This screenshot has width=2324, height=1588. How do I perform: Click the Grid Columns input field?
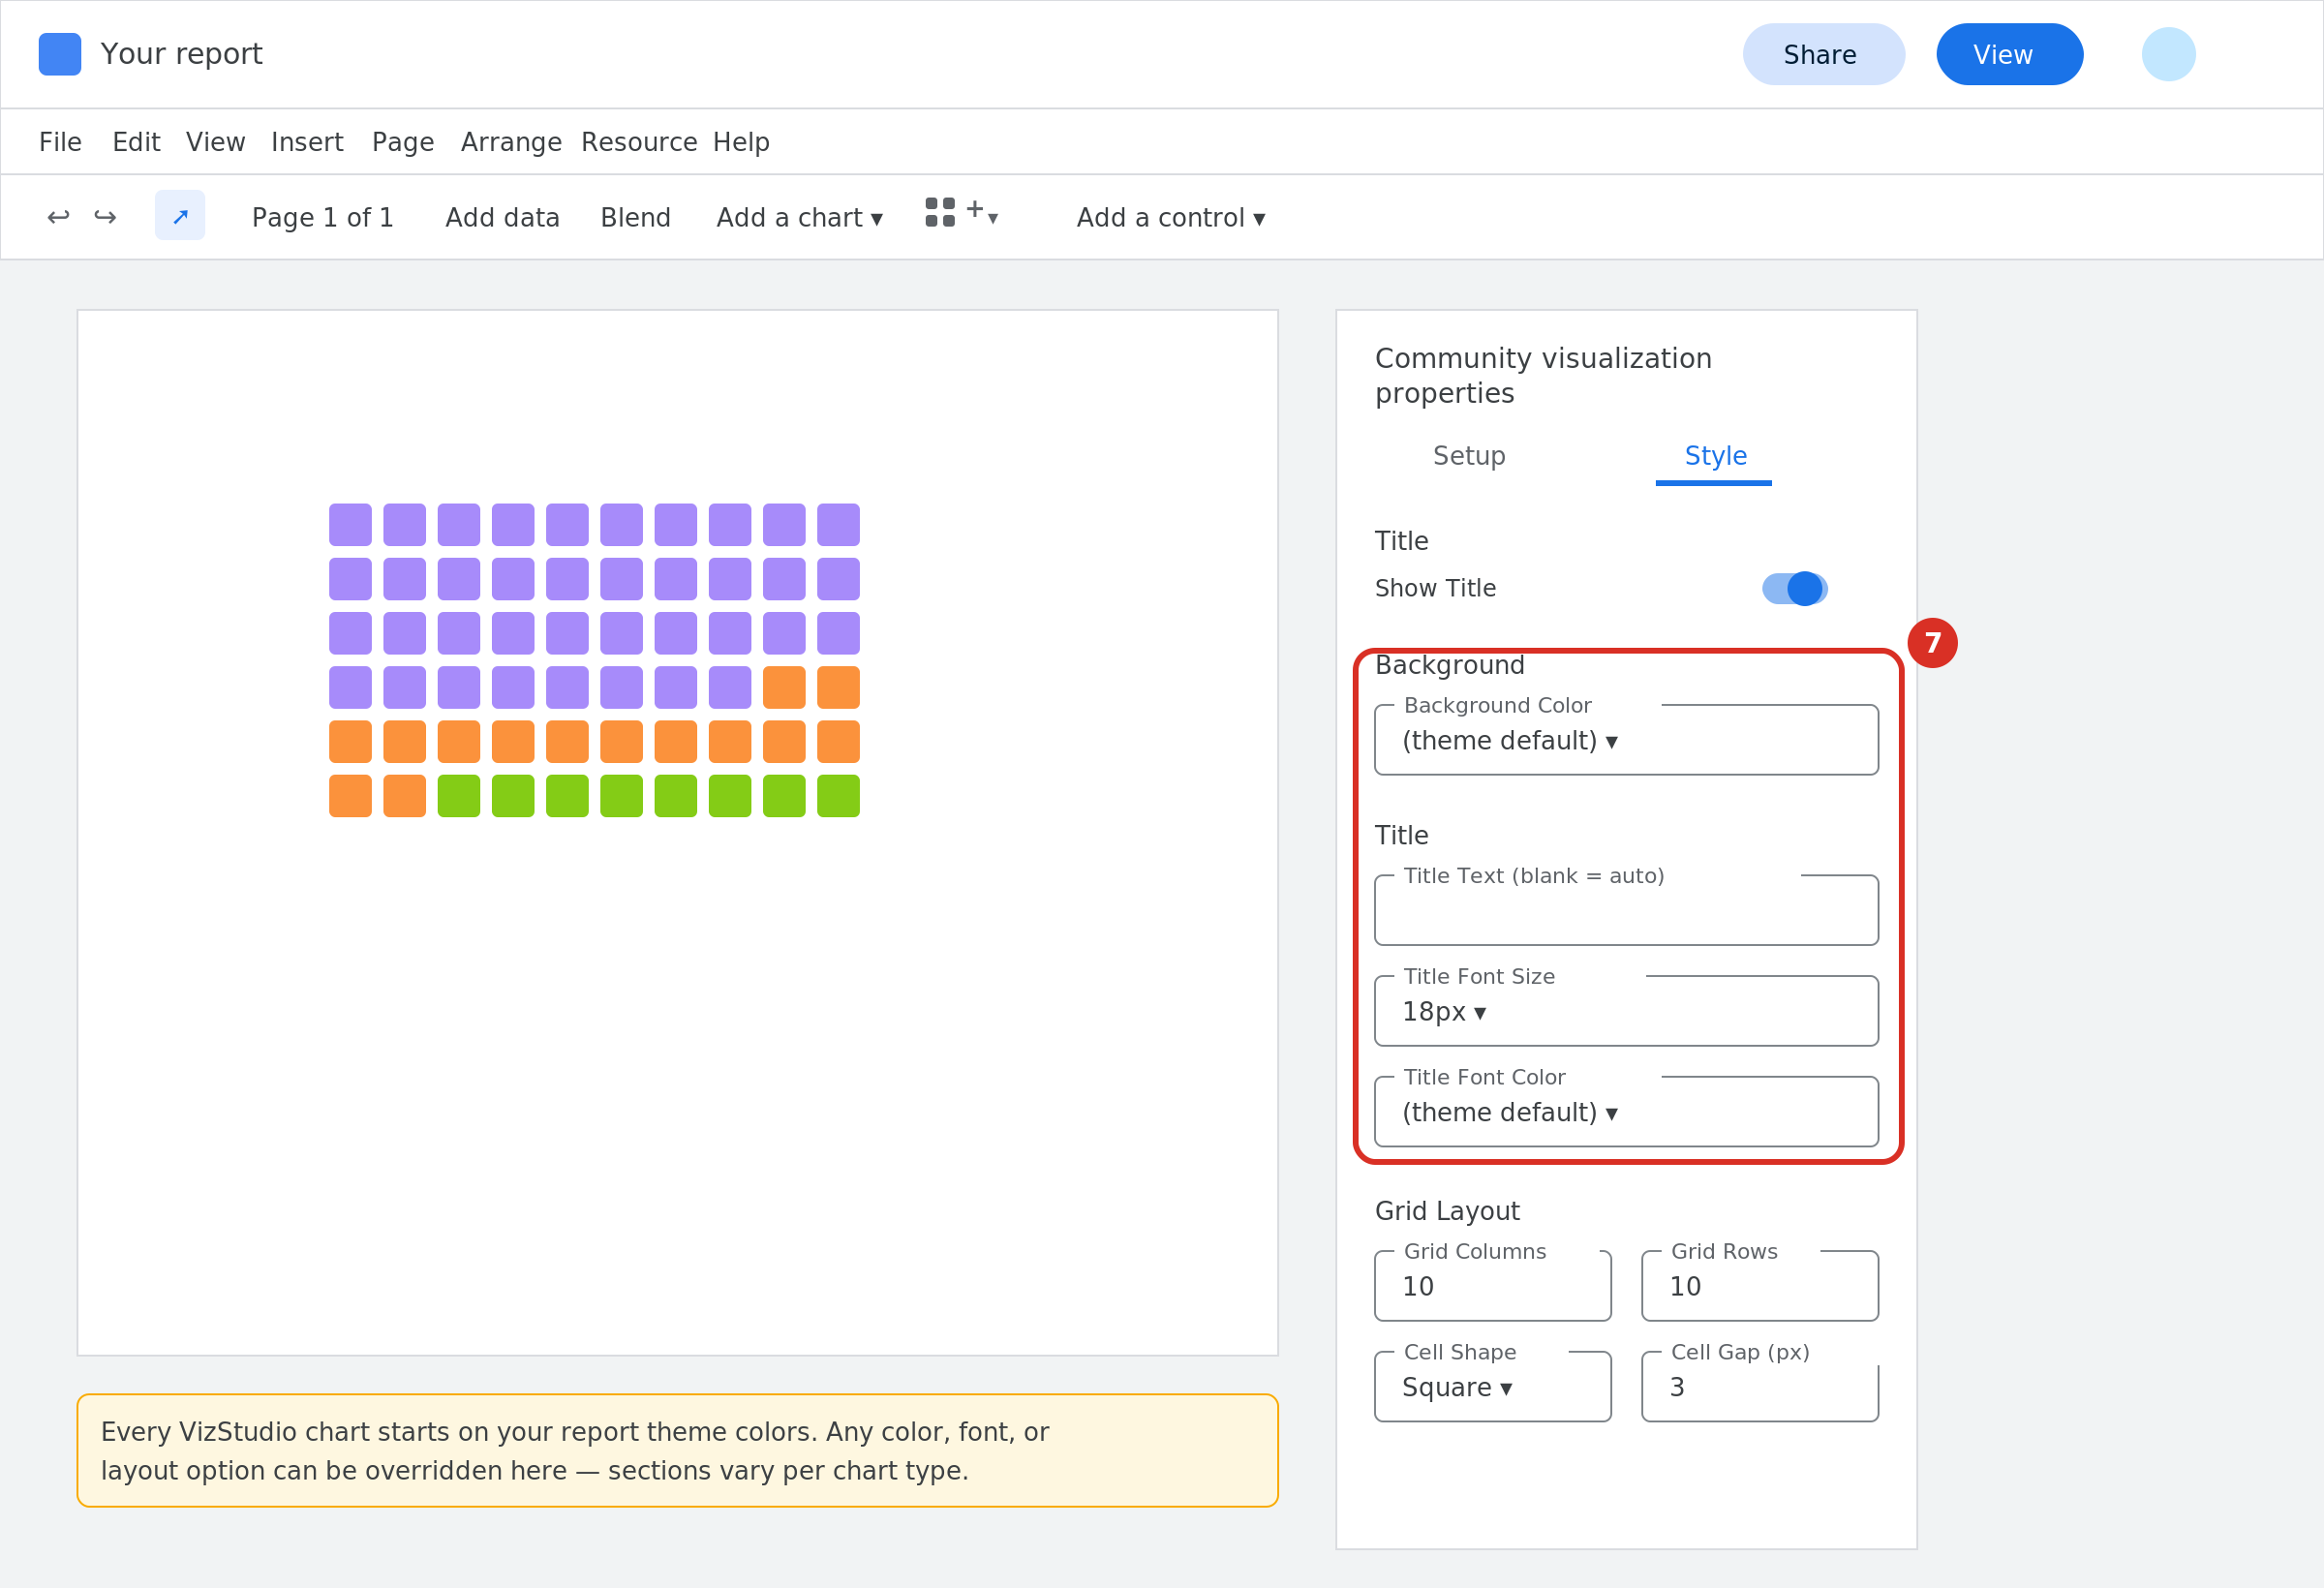pos(1493,1286)
